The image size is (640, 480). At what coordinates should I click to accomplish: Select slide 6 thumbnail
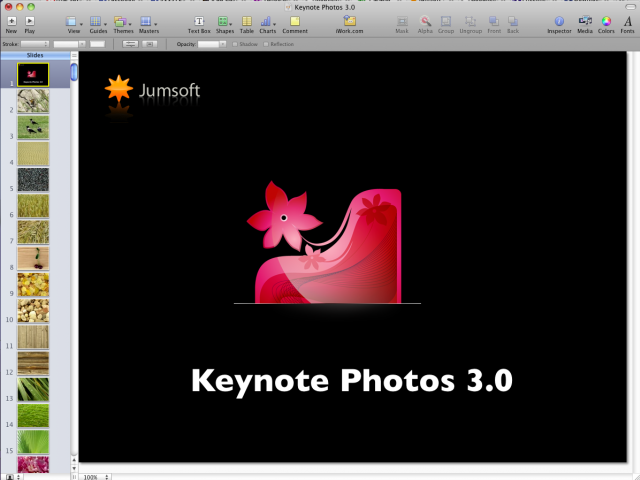tap(33, 206)
